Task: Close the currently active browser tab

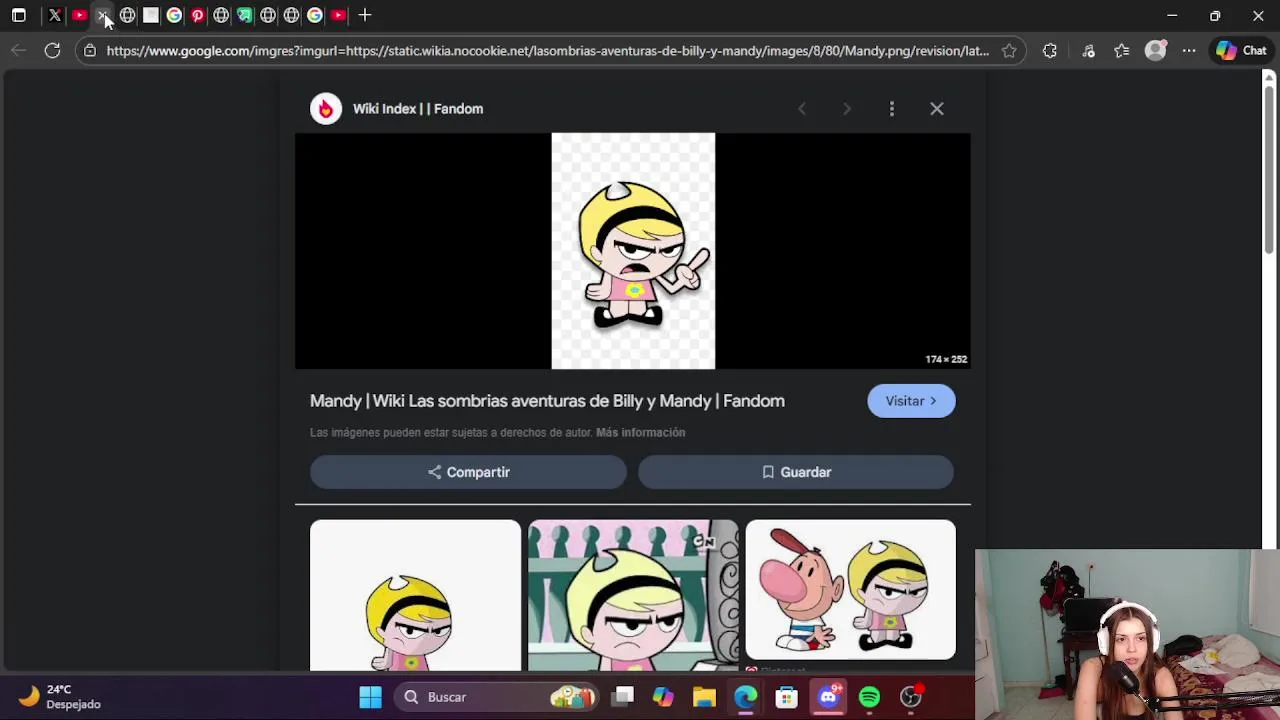Action: [x=103, y=15]
